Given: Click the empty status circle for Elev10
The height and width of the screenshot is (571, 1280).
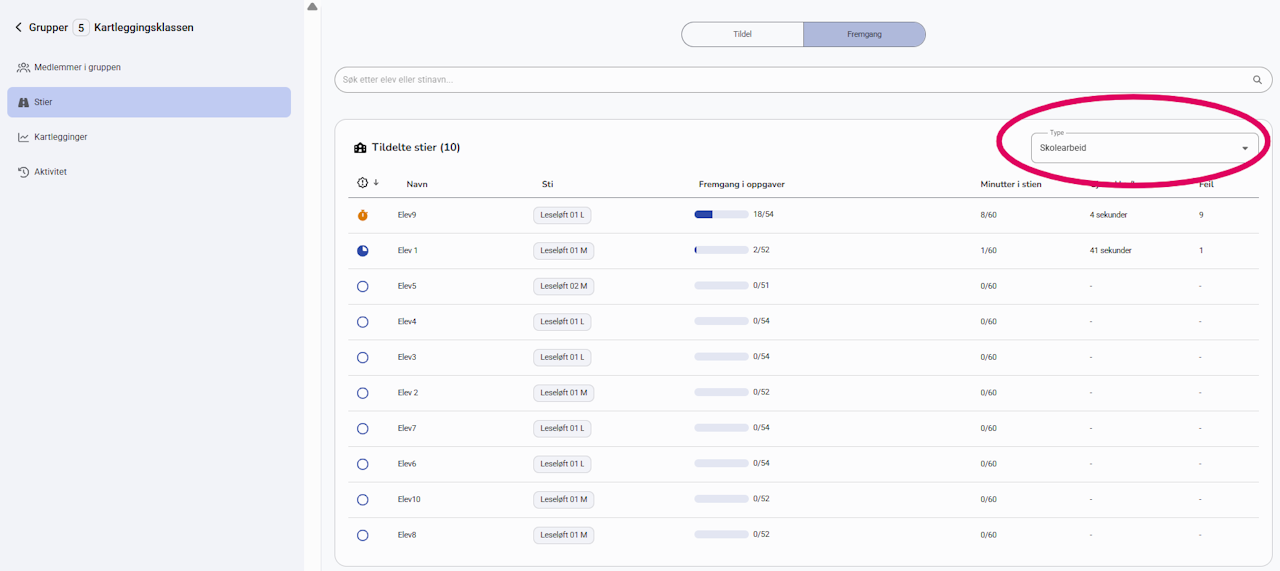Looking at the screenshot, I should (x=362, y=499).
